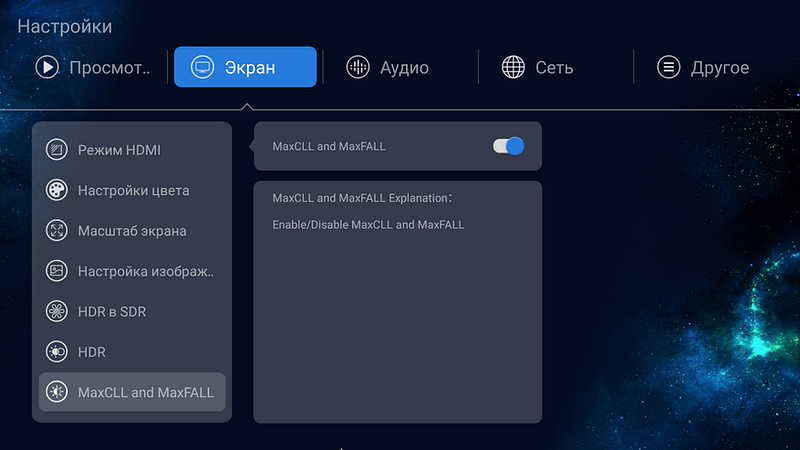800x450 pixels.
Task: Click the list icon next to Другое
Action: tap(668, 68)
